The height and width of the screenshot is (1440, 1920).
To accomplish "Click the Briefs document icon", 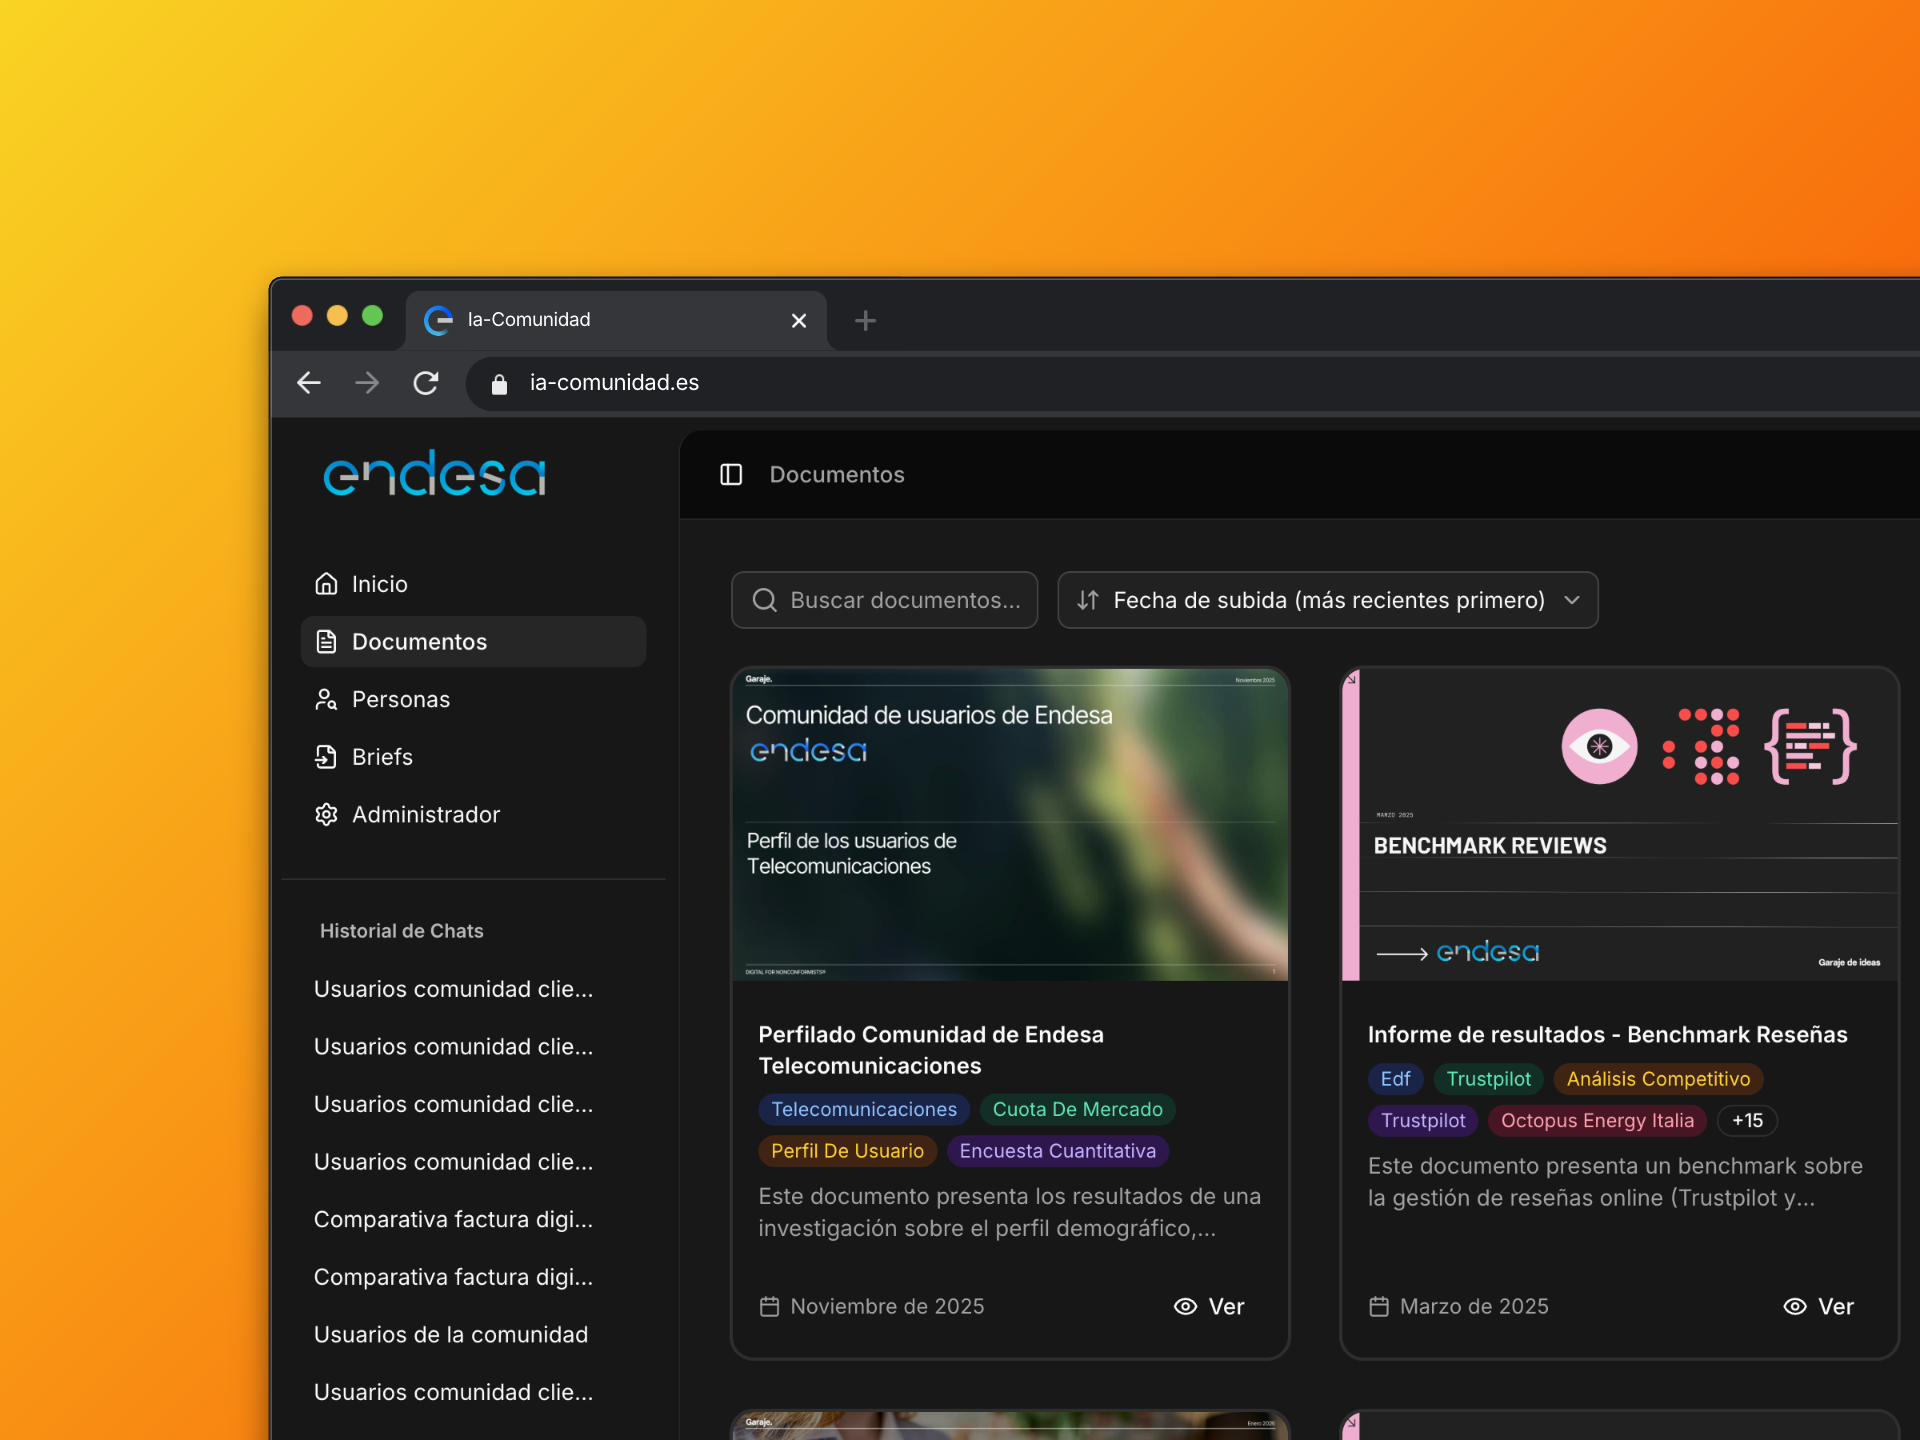I will coord(326,757).
